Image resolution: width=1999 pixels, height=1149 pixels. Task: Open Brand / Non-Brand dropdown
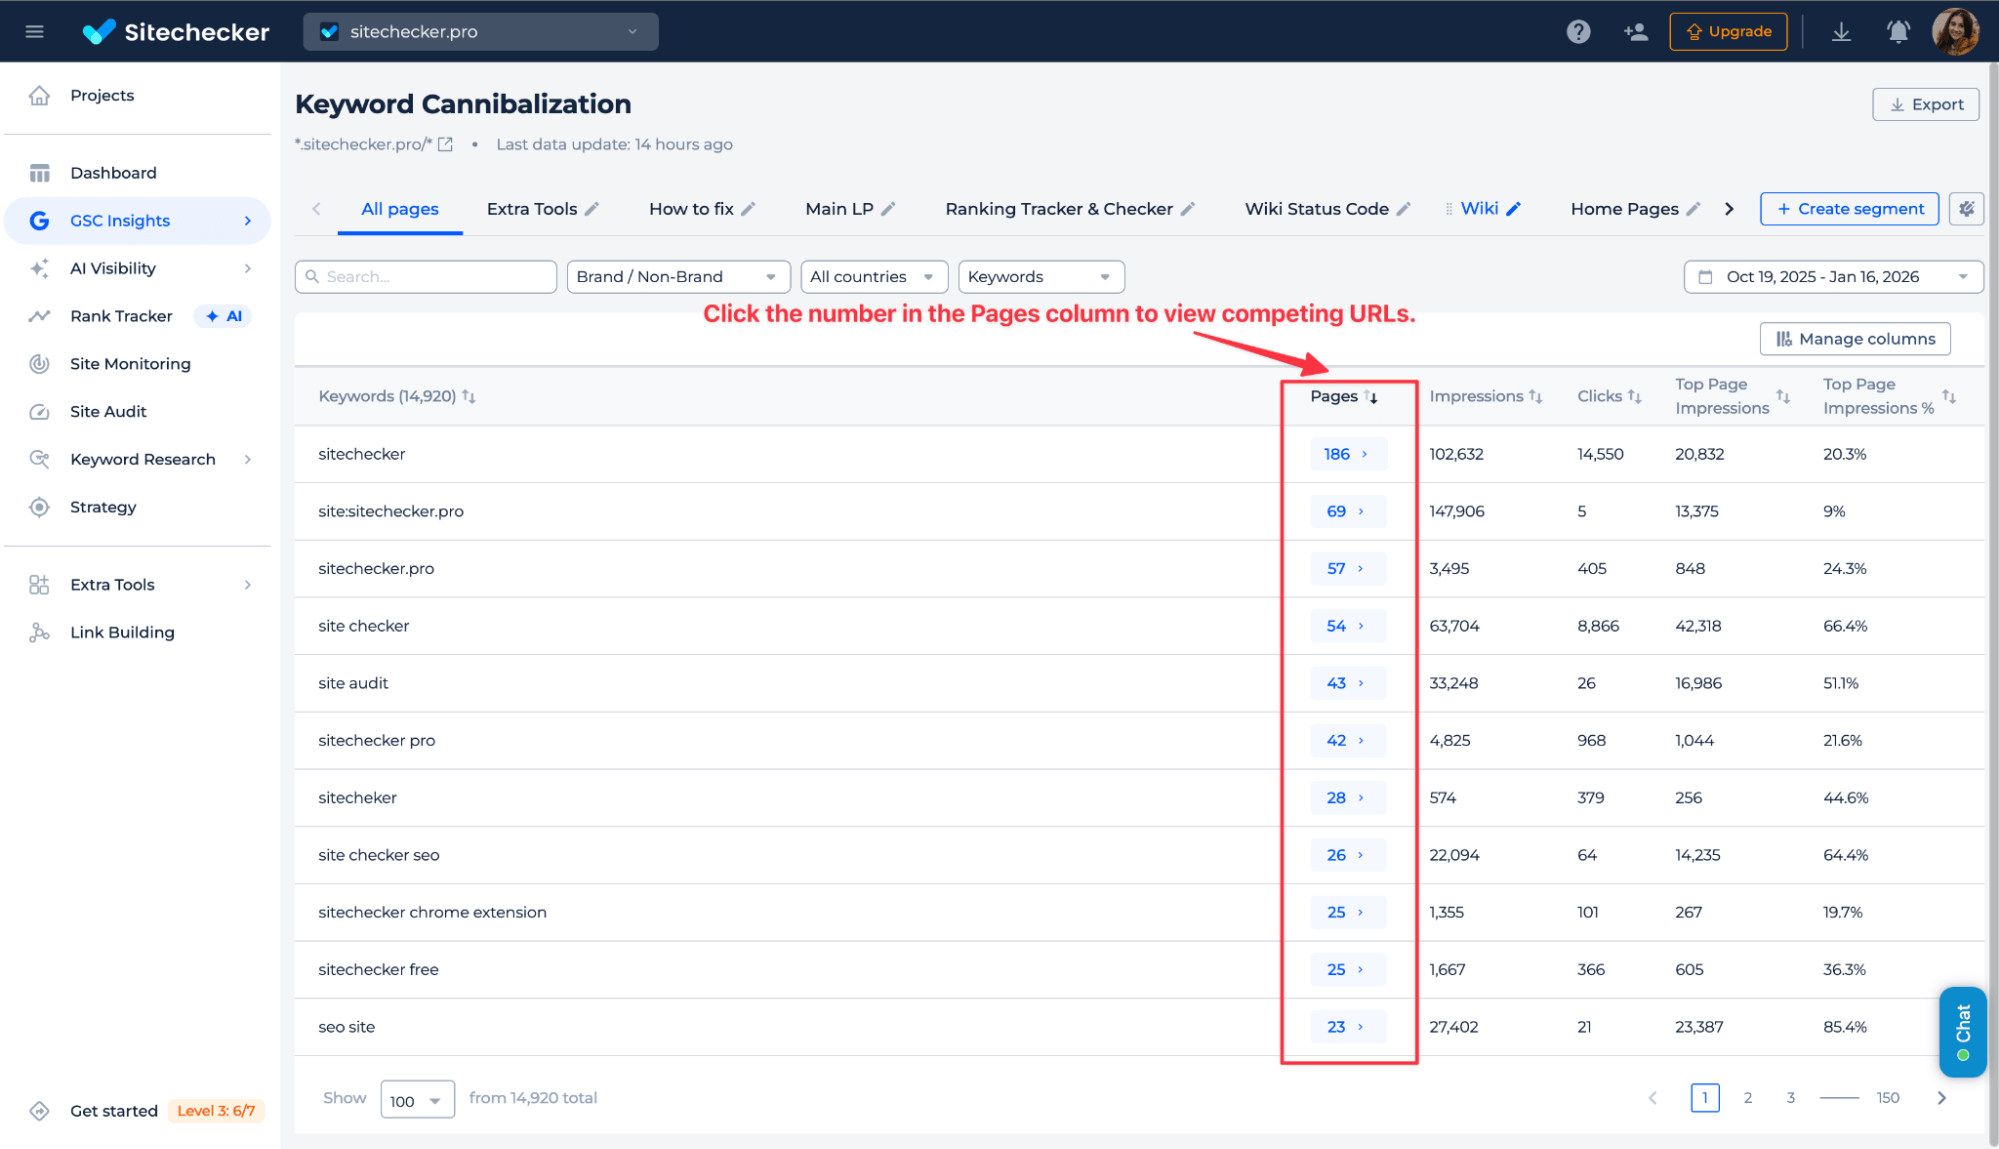(677, 277)
